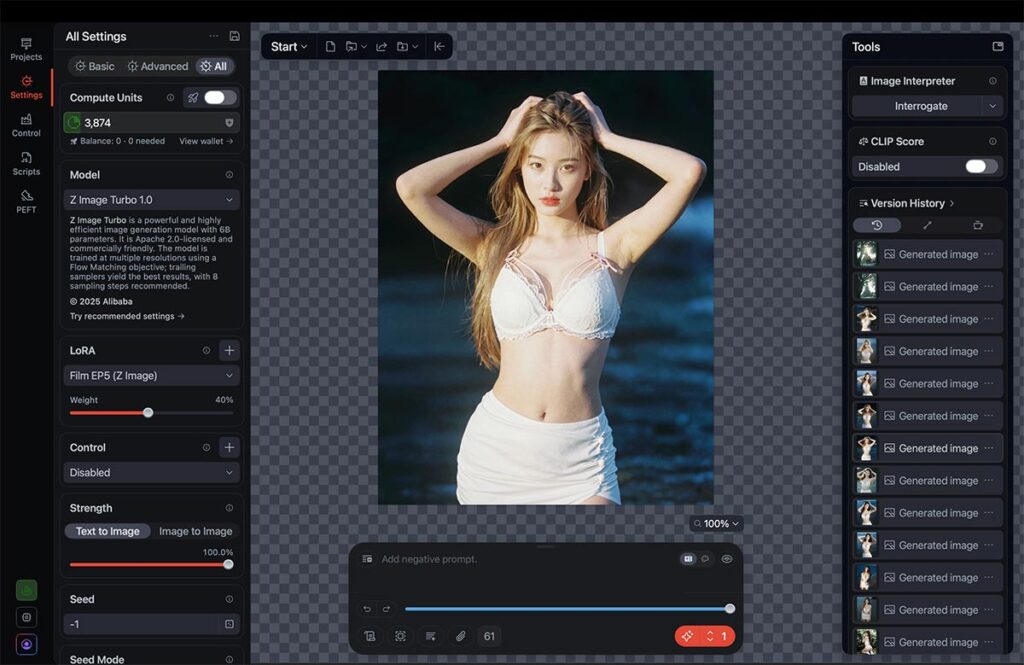Click the new document icon in top toolbar
Screen dimensions: 1024x665
click(330, 47)
